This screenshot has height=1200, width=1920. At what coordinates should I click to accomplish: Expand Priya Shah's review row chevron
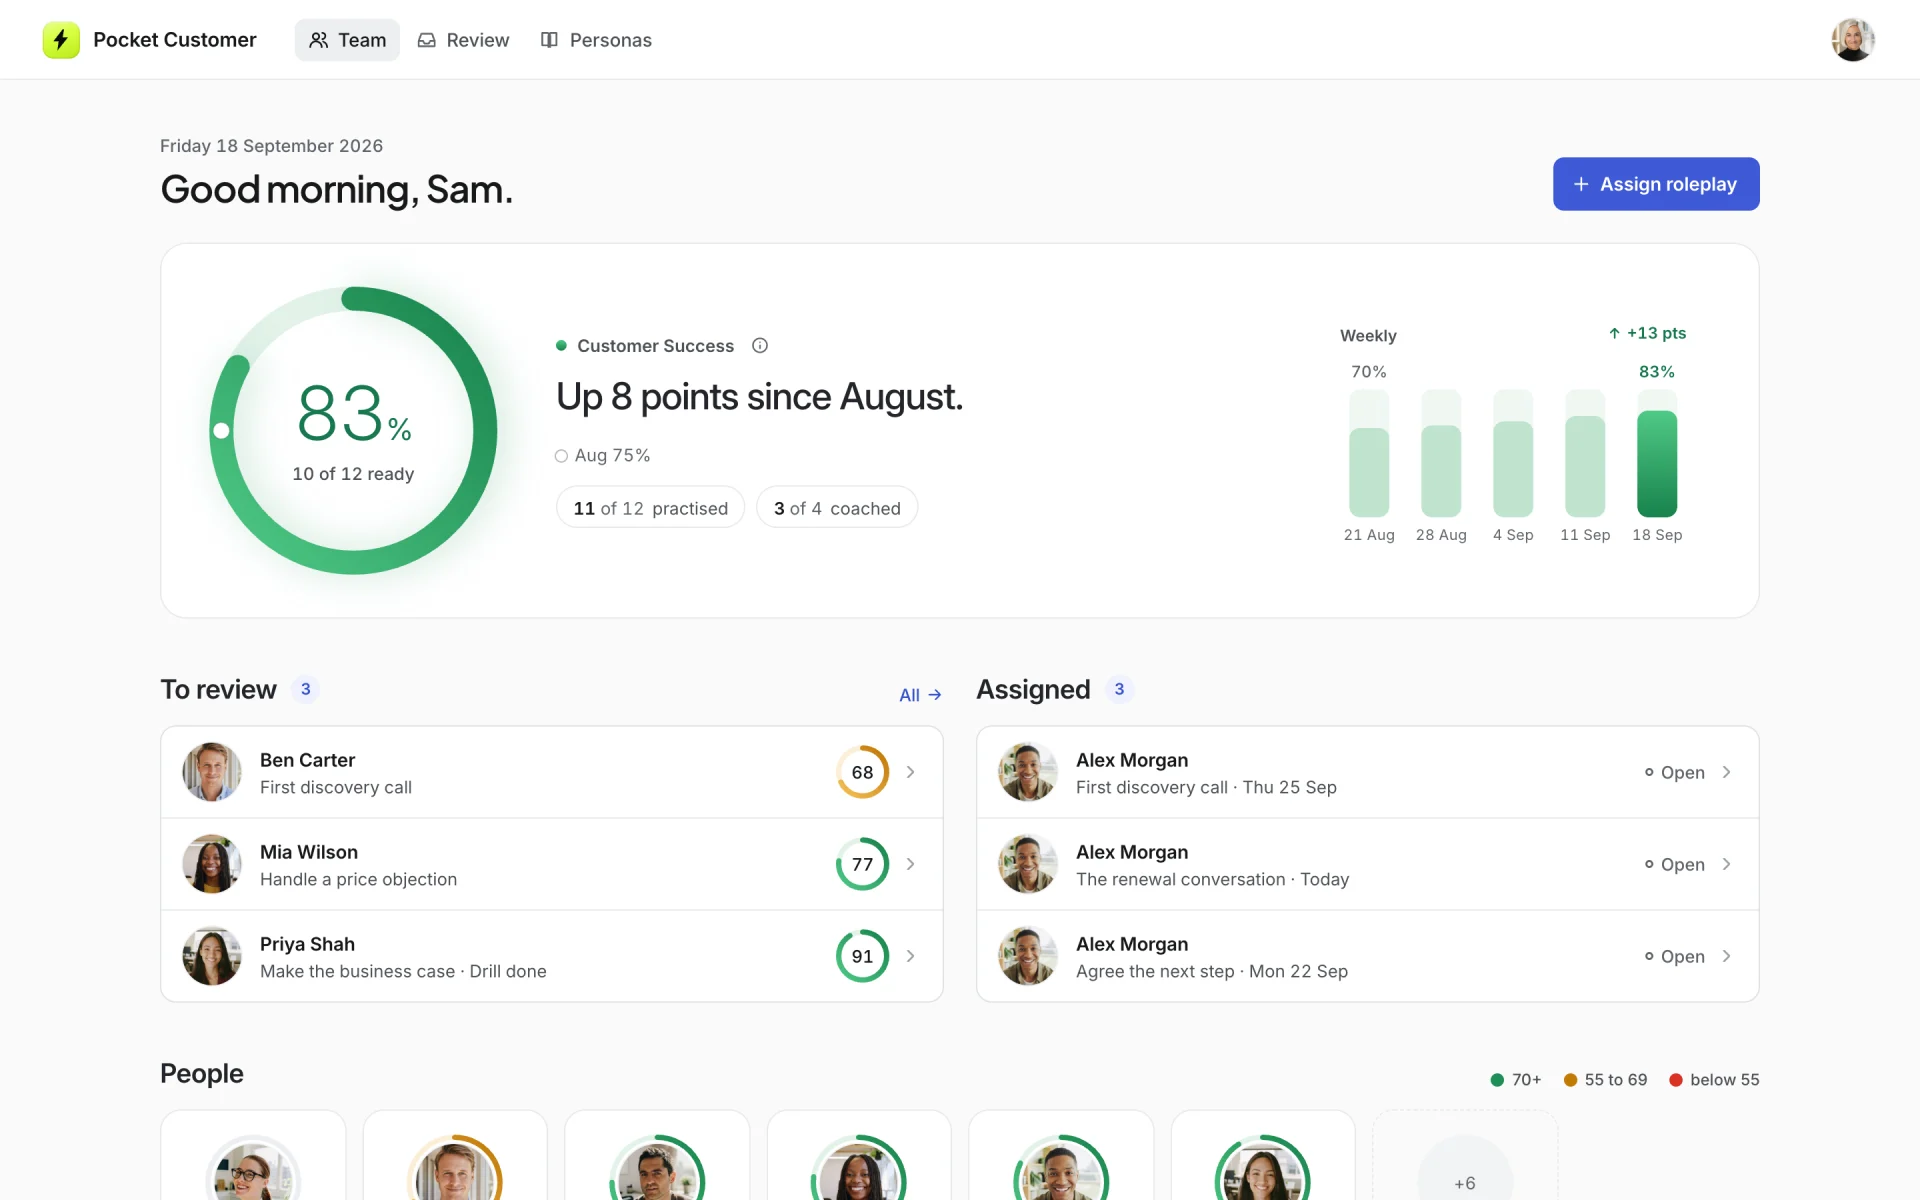[x=910, y=956]
